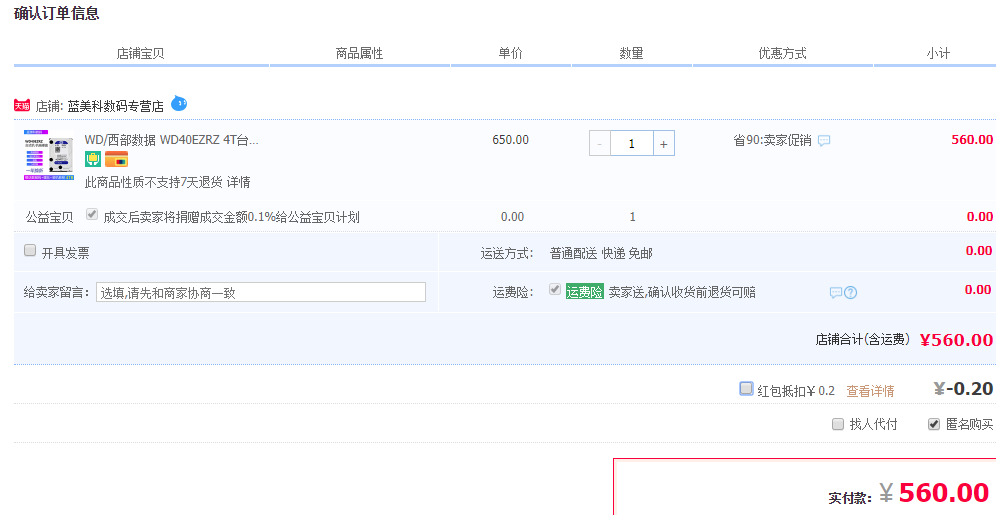Click the 小计 column header

click(x=938, y=53)
